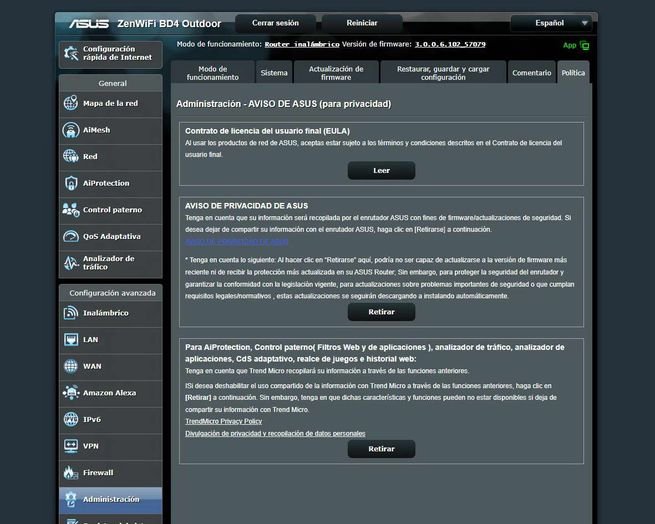This screenshot has height=524, width=655.
Task: Open the Actualización de firmware tab
Action: click(336, 73)
